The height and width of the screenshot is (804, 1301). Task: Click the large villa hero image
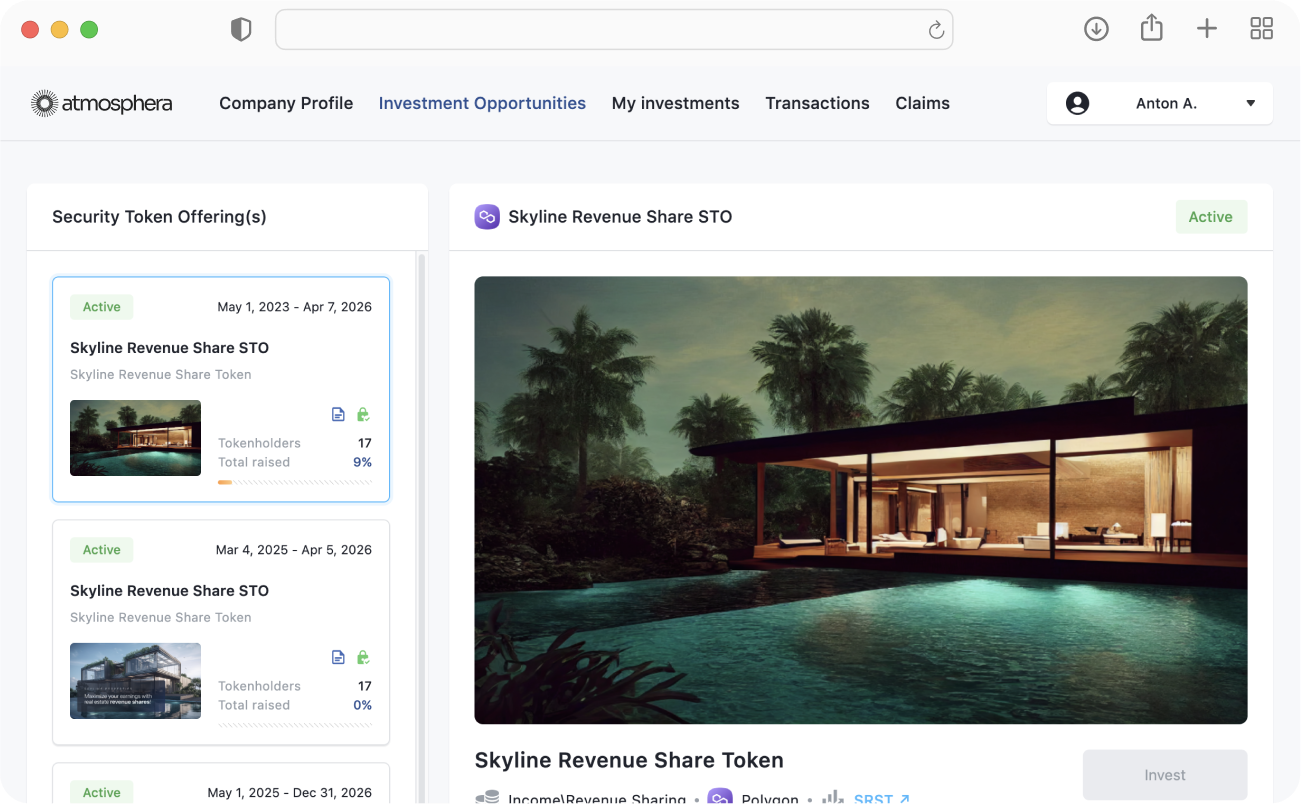click(861, 500)
